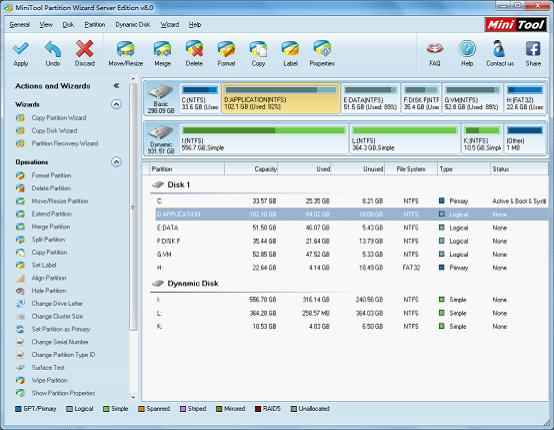554x430 pixels.
Task: Click the Contact us icon
Action: click(499, 49)
